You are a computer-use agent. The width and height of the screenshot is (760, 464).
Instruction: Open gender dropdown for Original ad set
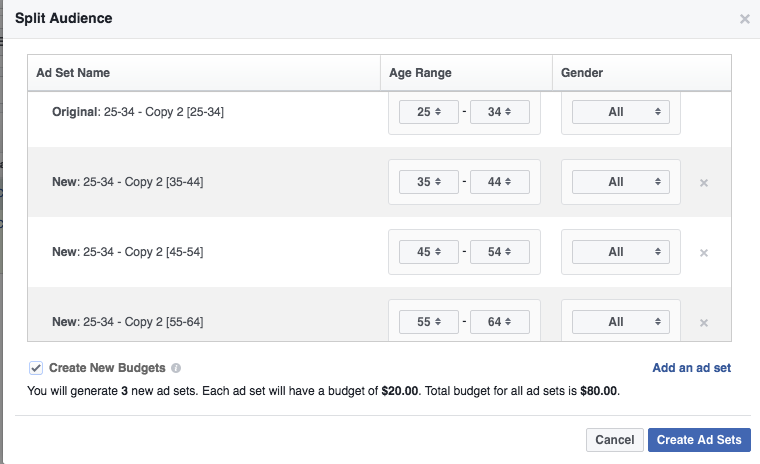(621, 112)
